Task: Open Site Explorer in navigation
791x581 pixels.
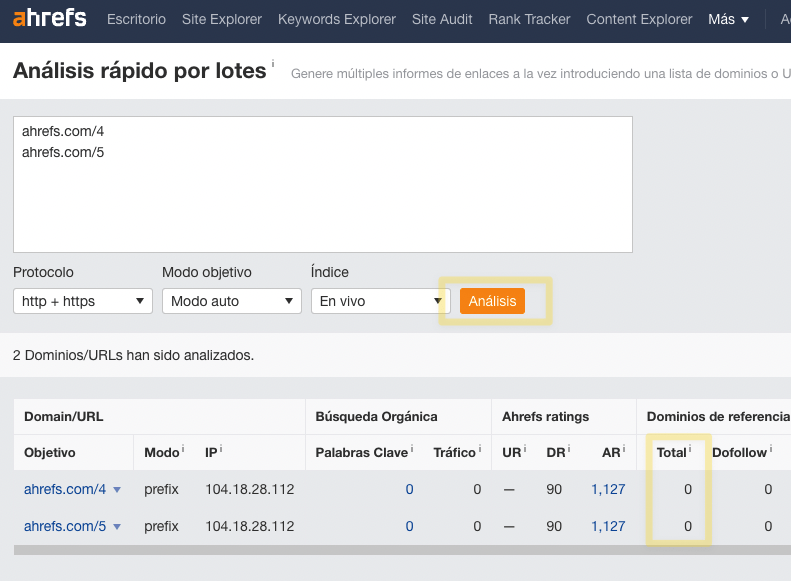Action: pyautogui.click(x=222, y=19)
